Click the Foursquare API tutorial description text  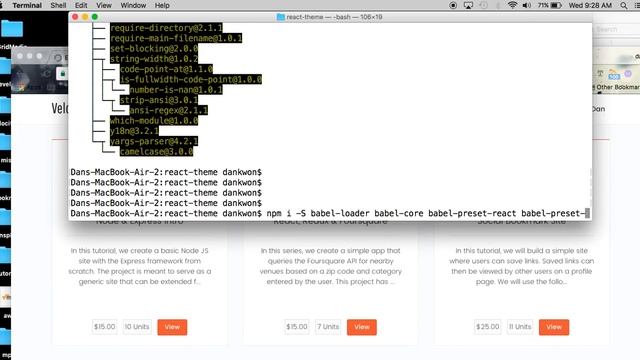tap(331, 266)
